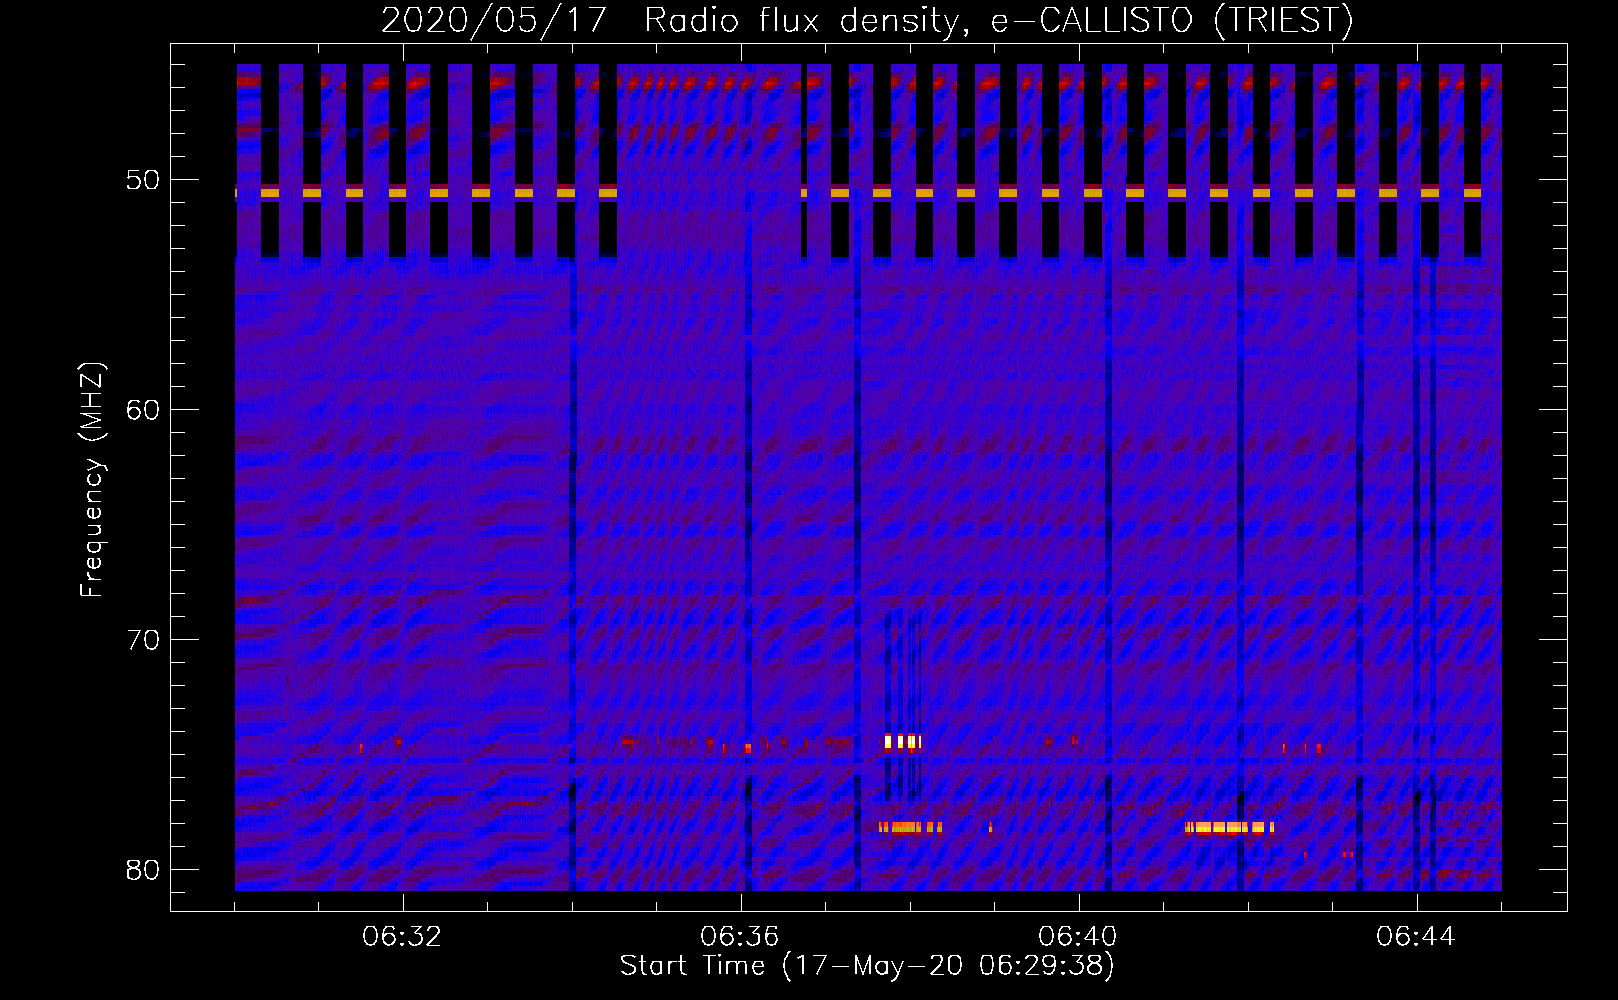
Task: Click the x-axis label 'Start Time (17-May-20 06:29:38)'
Action: (x=867, y=966)
